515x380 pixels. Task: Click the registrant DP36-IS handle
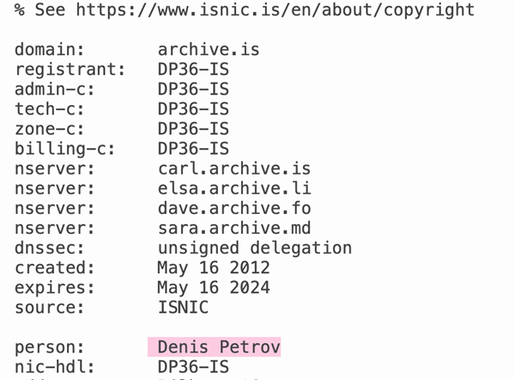click(193, 69)
